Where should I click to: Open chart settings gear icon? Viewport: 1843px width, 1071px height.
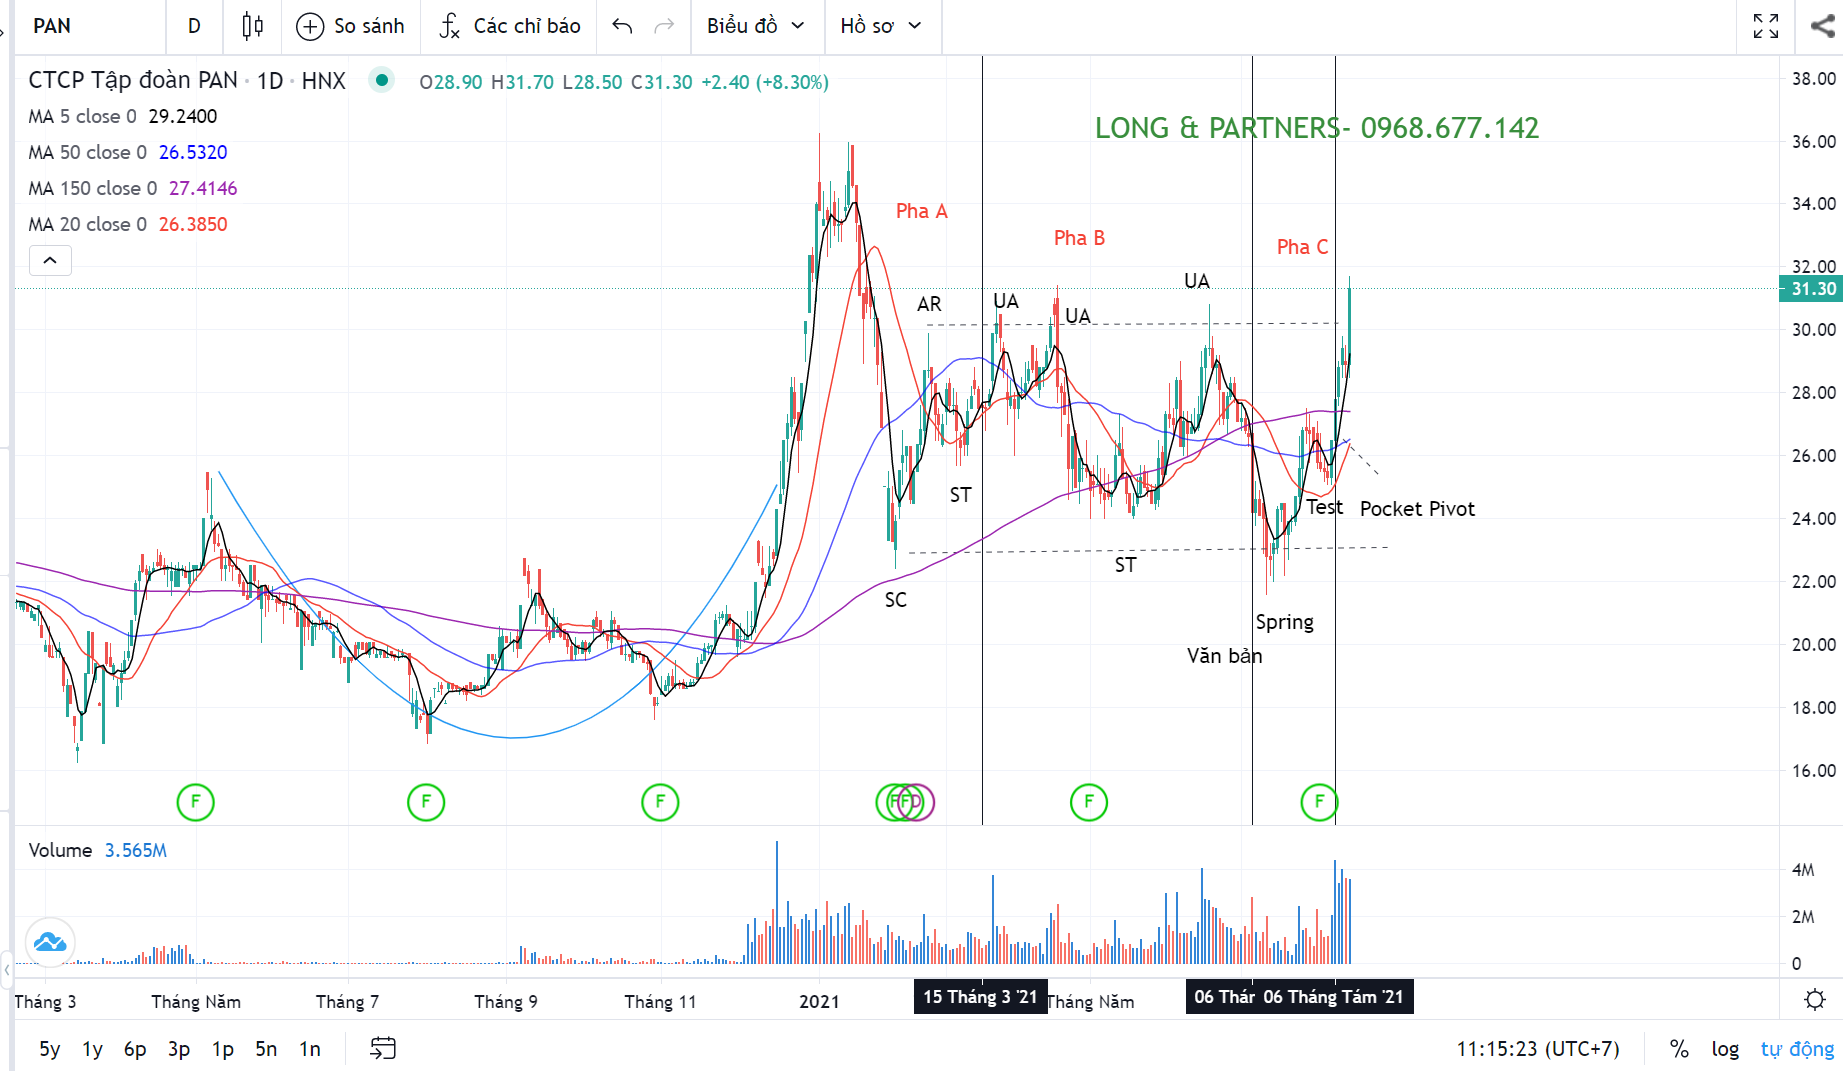click(1814, 999)
